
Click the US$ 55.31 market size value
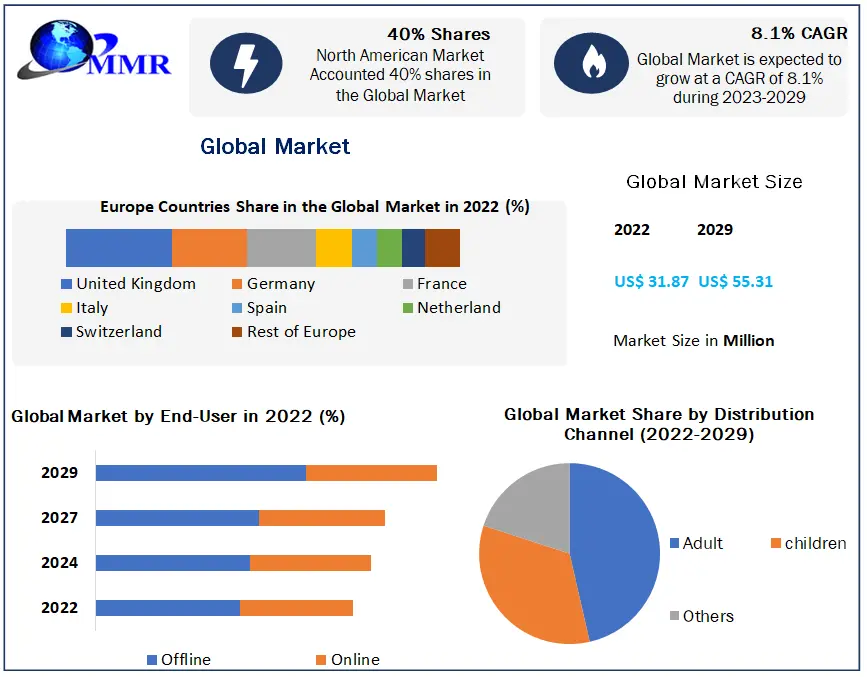point(735,282)
